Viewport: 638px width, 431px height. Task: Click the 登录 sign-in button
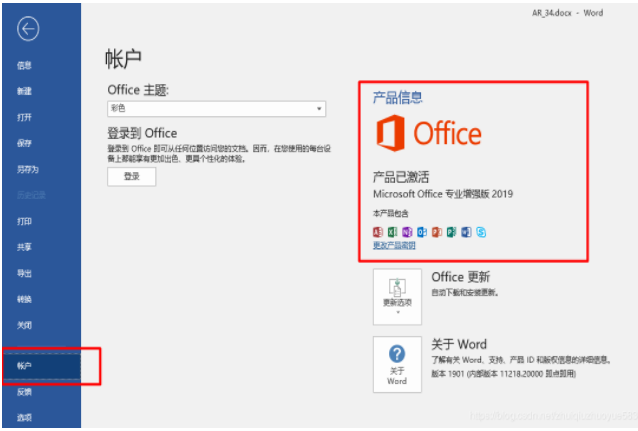(131, 177)
